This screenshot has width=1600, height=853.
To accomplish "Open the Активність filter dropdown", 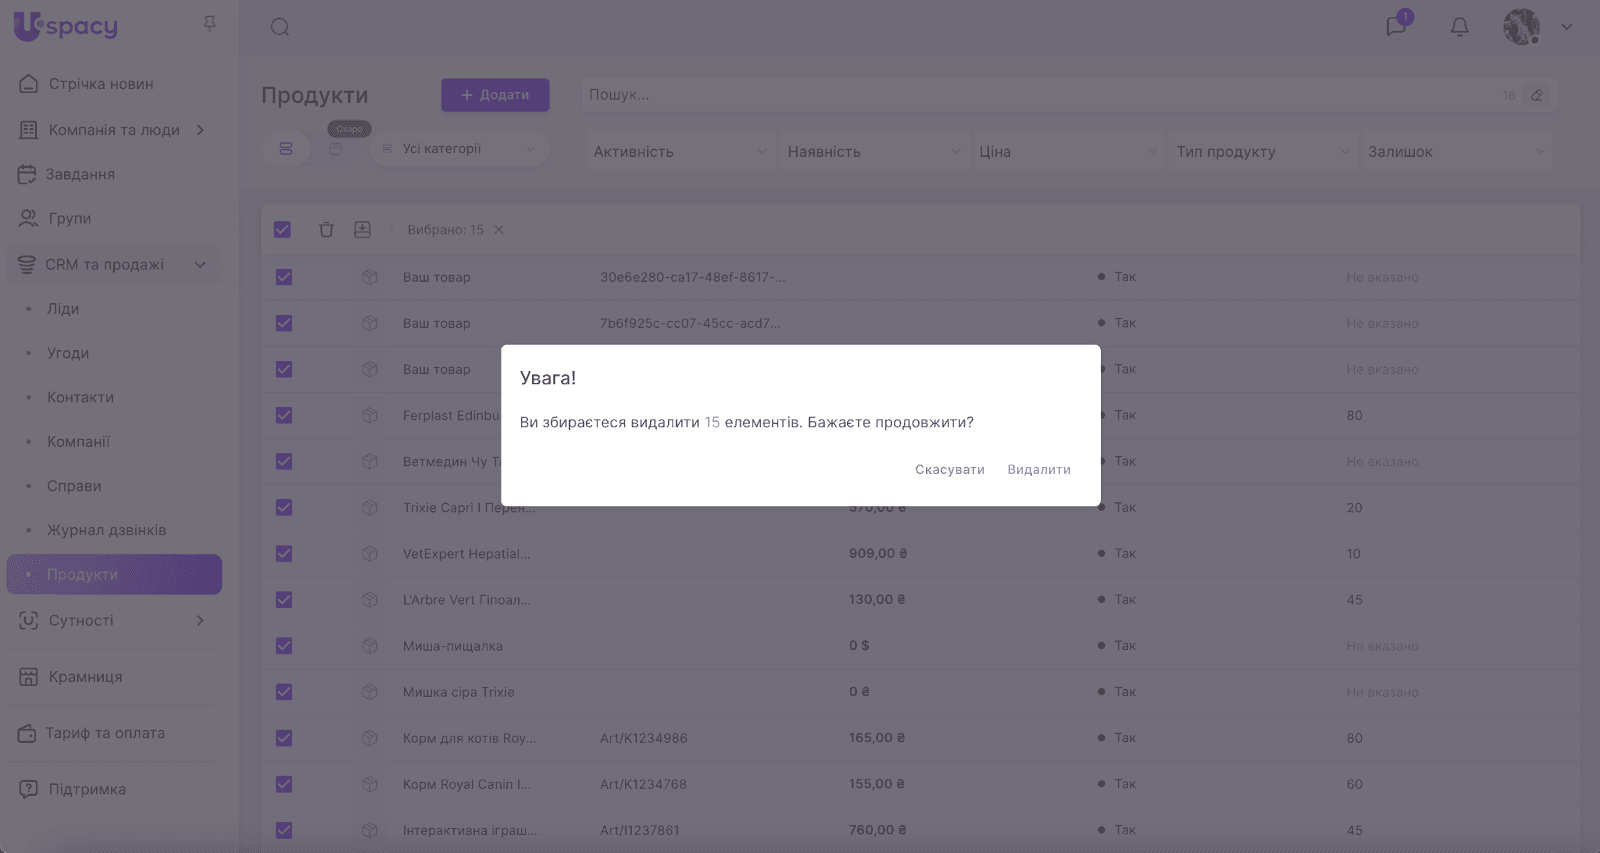I will (680, 152).
